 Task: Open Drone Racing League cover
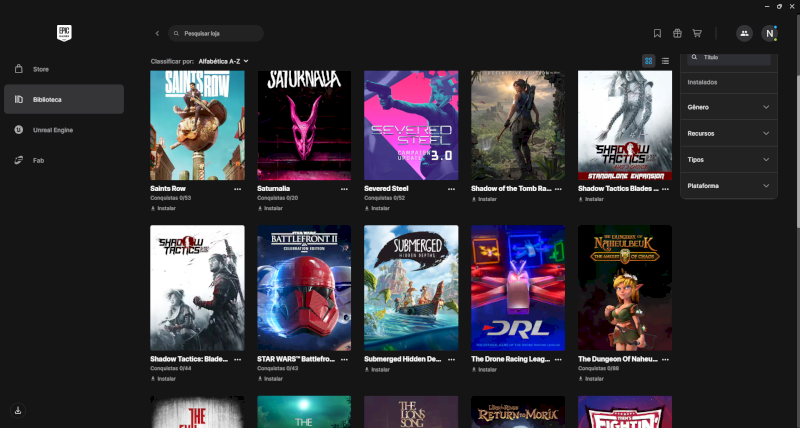[x=518, y=288]
